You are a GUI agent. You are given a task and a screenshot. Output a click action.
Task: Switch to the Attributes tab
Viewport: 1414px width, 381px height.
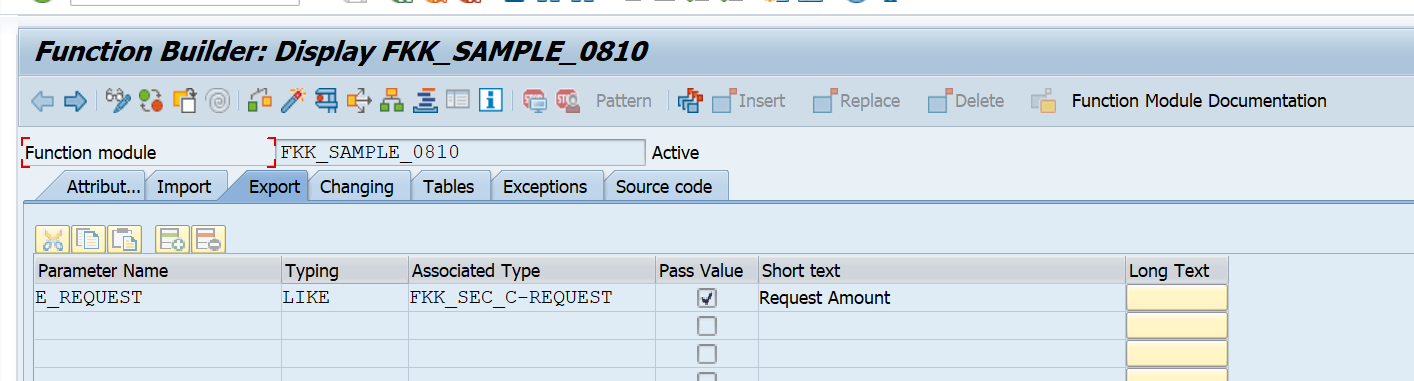click(102, 187)
